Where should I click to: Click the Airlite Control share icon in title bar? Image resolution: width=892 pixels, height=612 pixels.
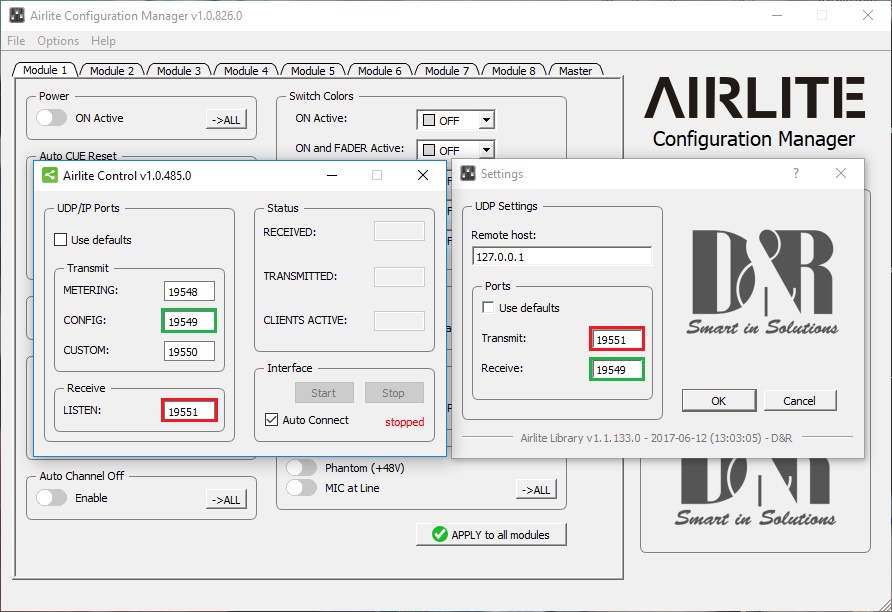tap(49, 175)
